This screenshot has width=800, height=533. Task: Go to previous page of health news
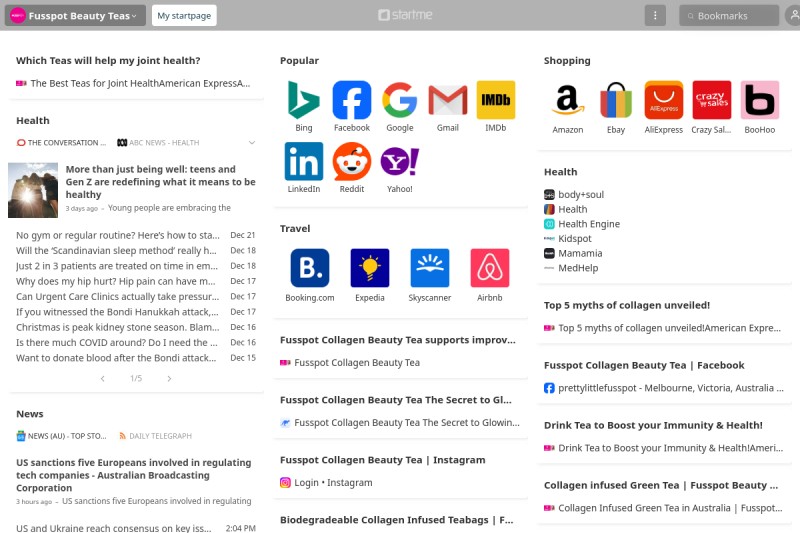point(103,378)
